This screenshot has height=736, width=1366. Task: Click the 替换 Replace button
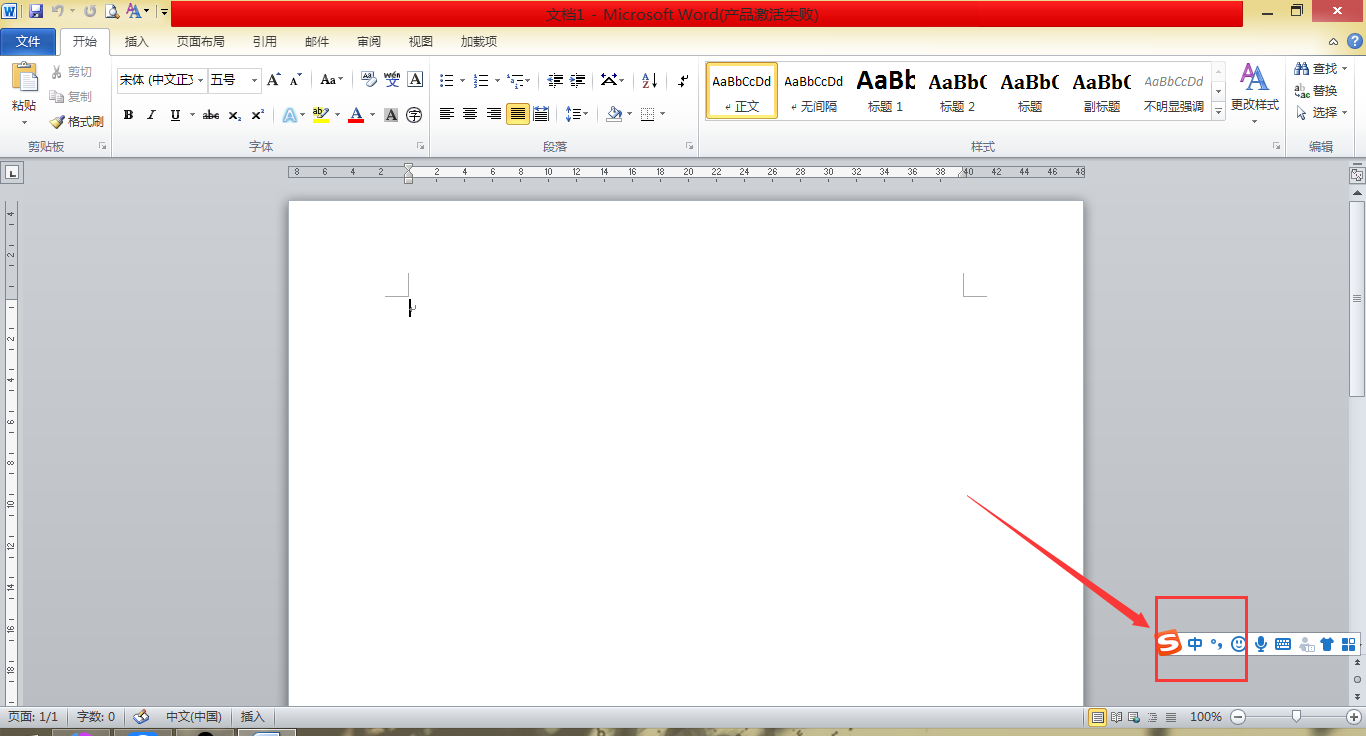pyautogui.click(x=1315, y=90)
